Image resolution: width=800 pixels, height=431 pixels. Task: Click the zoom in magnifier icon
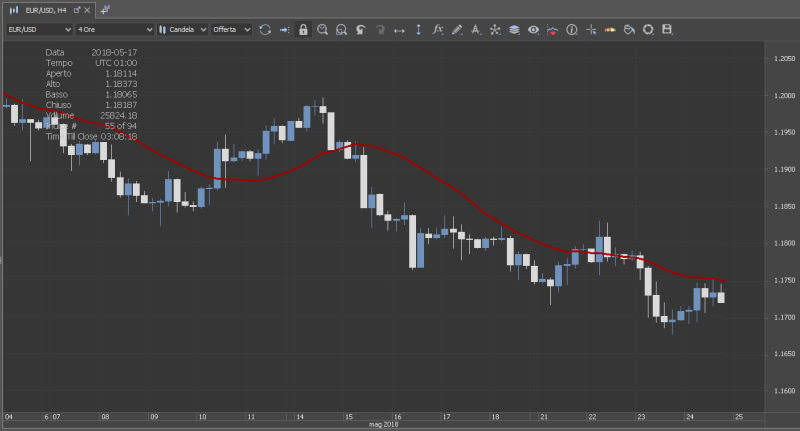[323, 30]
